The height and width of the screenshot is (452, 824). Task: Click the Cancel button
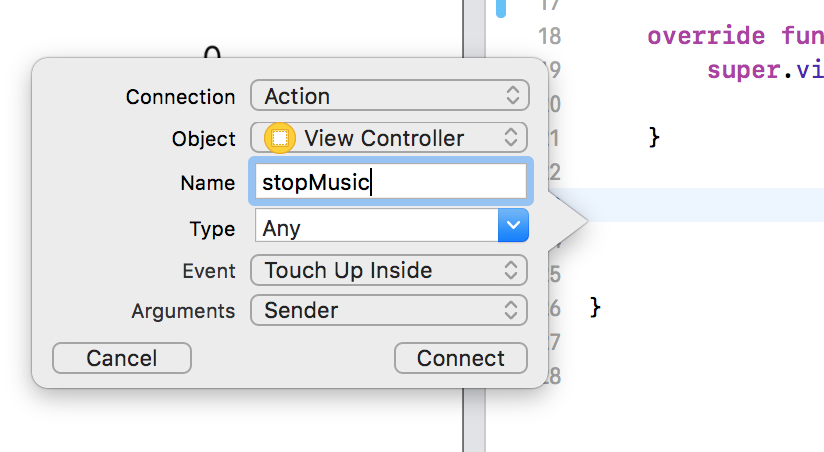click(122, 358)
